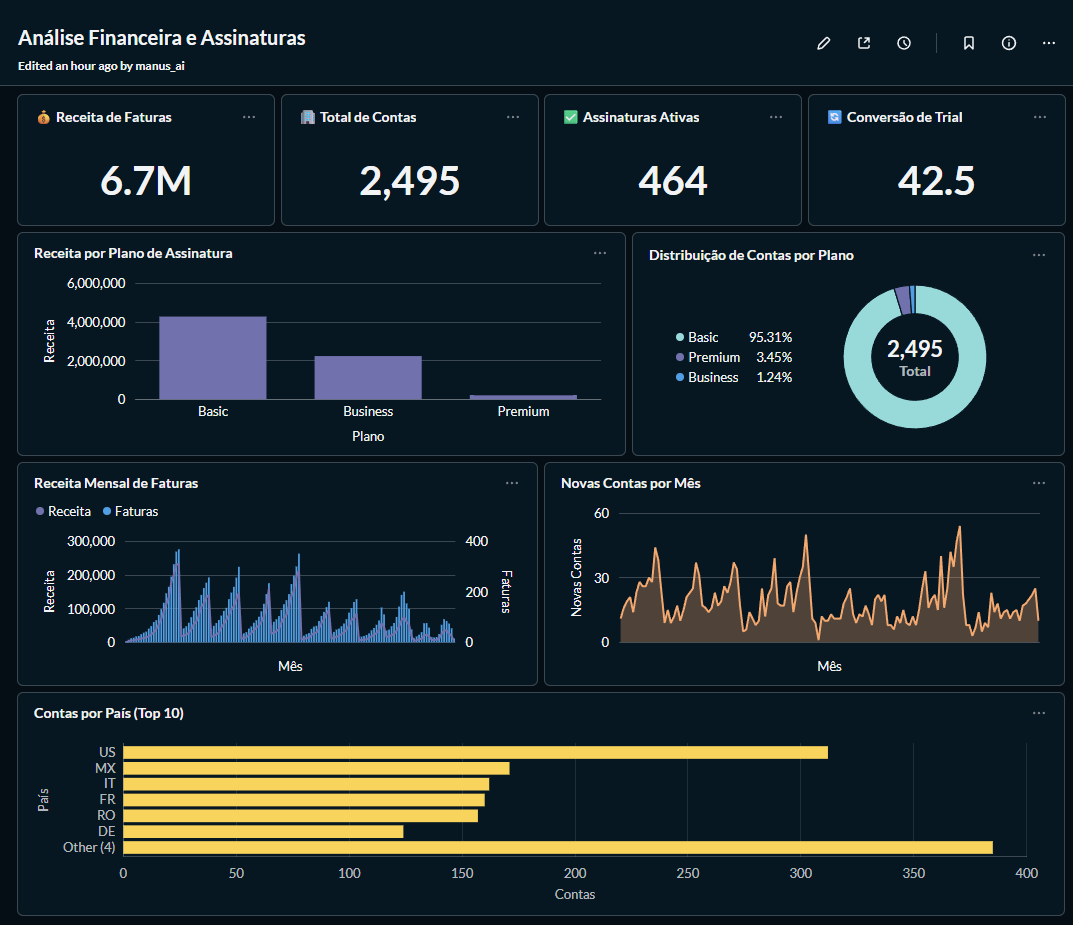Toggle the Faturas series in the legend
The width and height of the screenshot is (1073, 925).
tap(129, 511)
